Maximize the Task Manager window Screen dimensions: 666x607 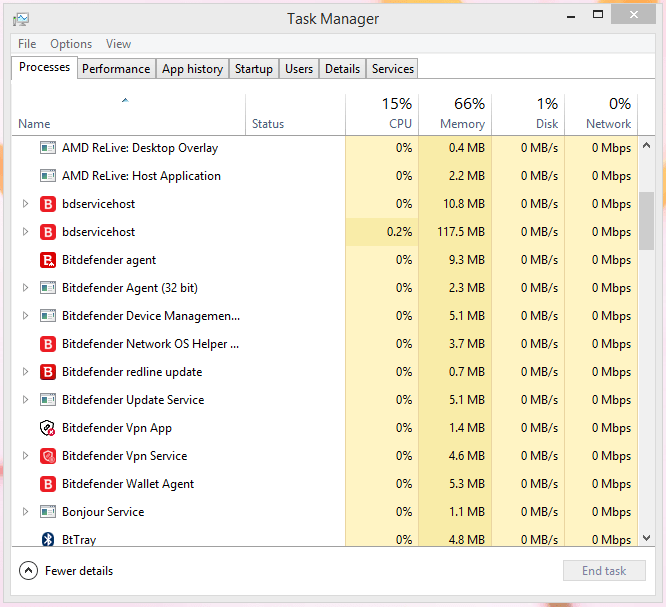pyautogui.click(x=598, y=15)
